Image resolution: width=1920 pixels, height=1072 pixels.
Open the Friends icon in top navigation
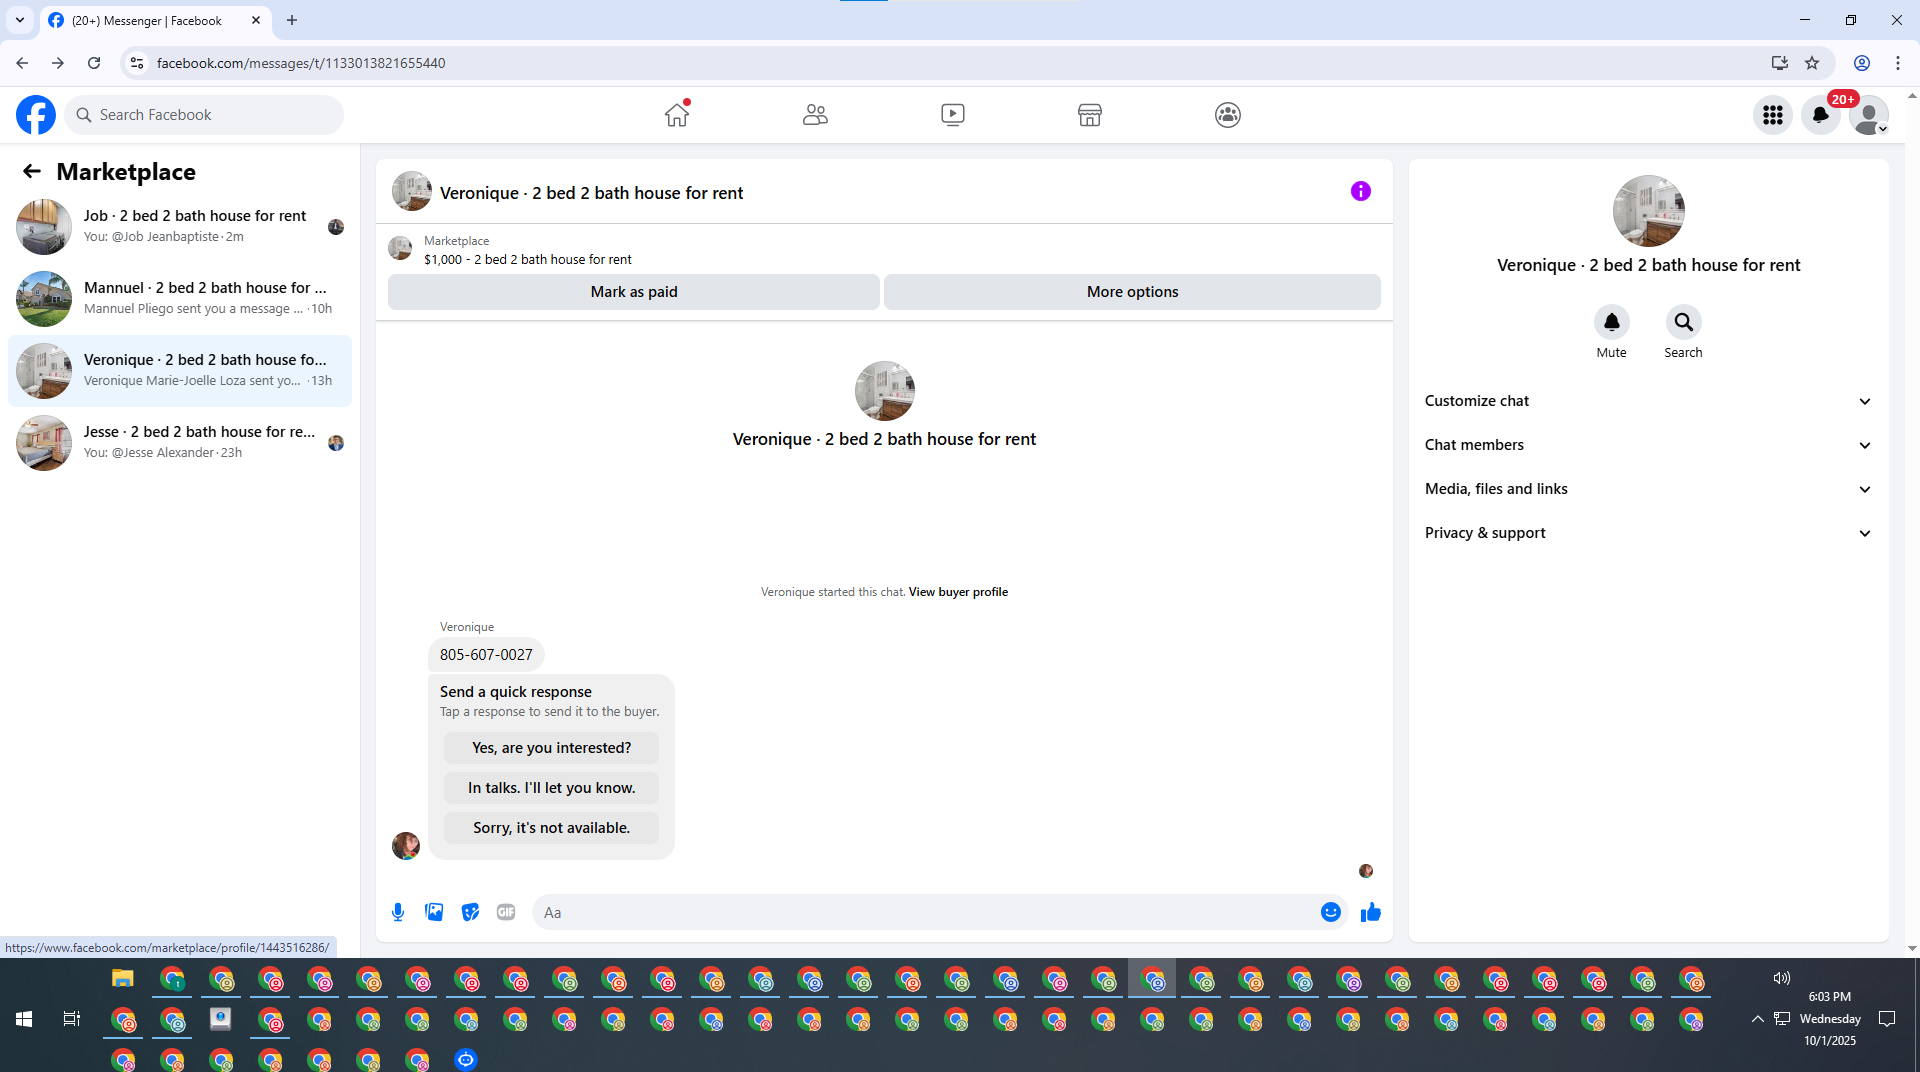click(x=815, y=115)
